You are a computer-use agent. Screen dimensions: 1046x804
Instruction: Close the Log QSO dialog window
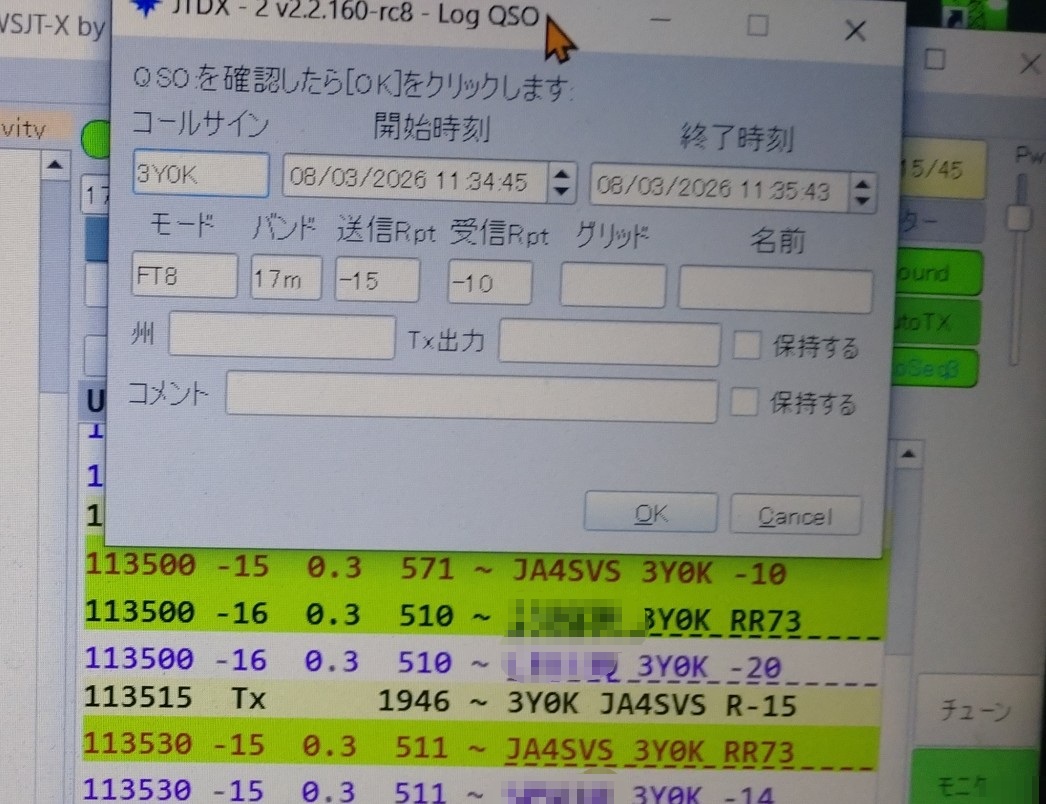coord(855,30)
